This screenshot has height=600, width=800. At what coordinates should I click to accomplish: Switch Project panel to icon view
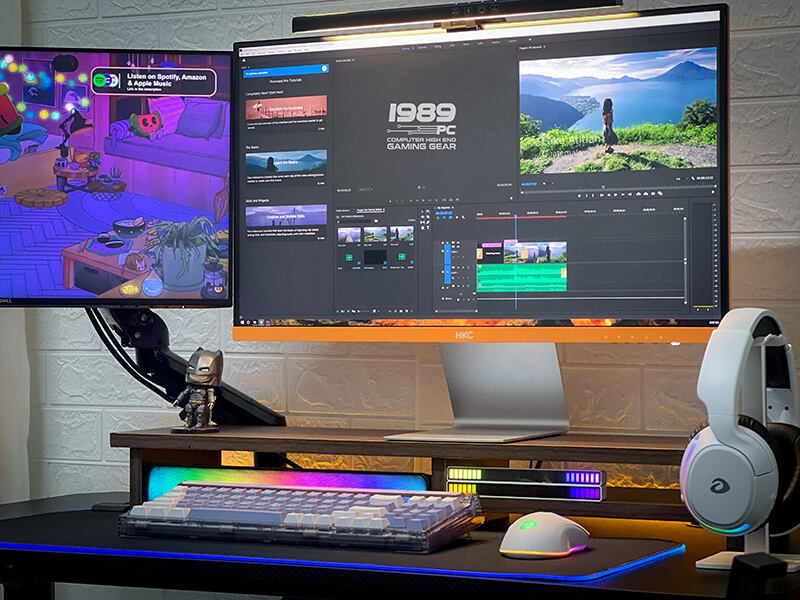click(348, 311)
